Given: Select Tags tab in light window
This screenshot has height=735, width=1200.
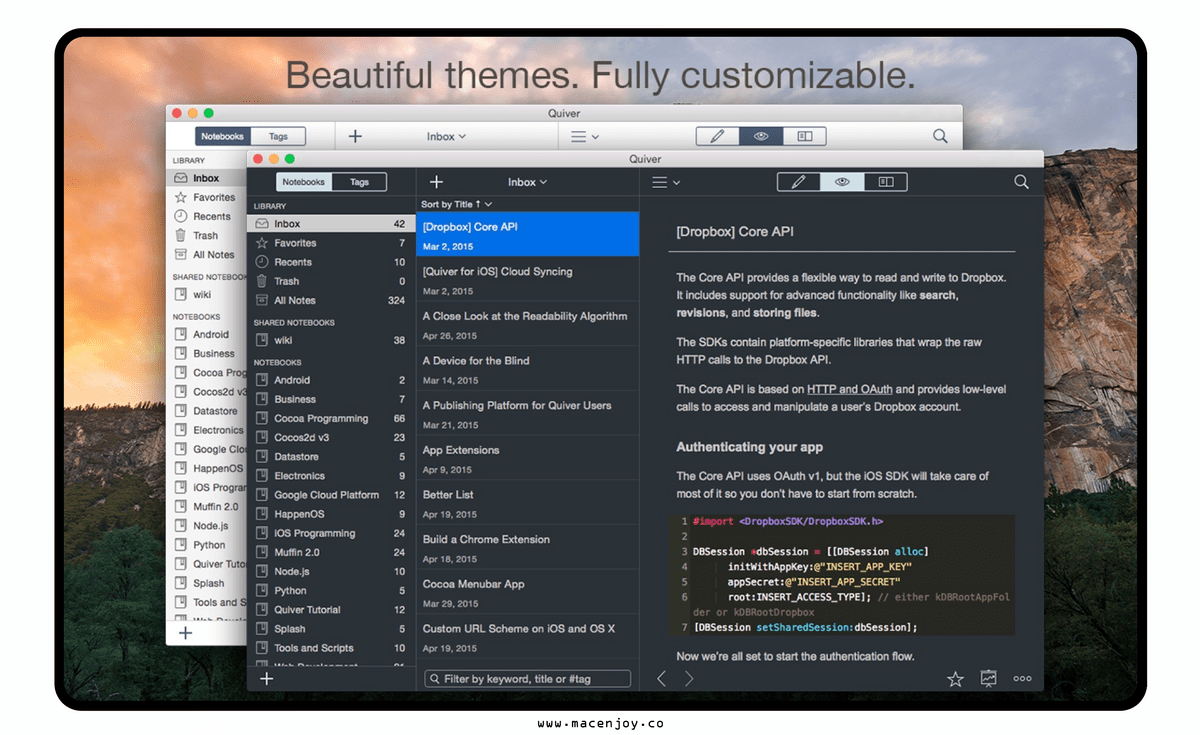Looking at the screenshot, I should click(x=278, y=136).
